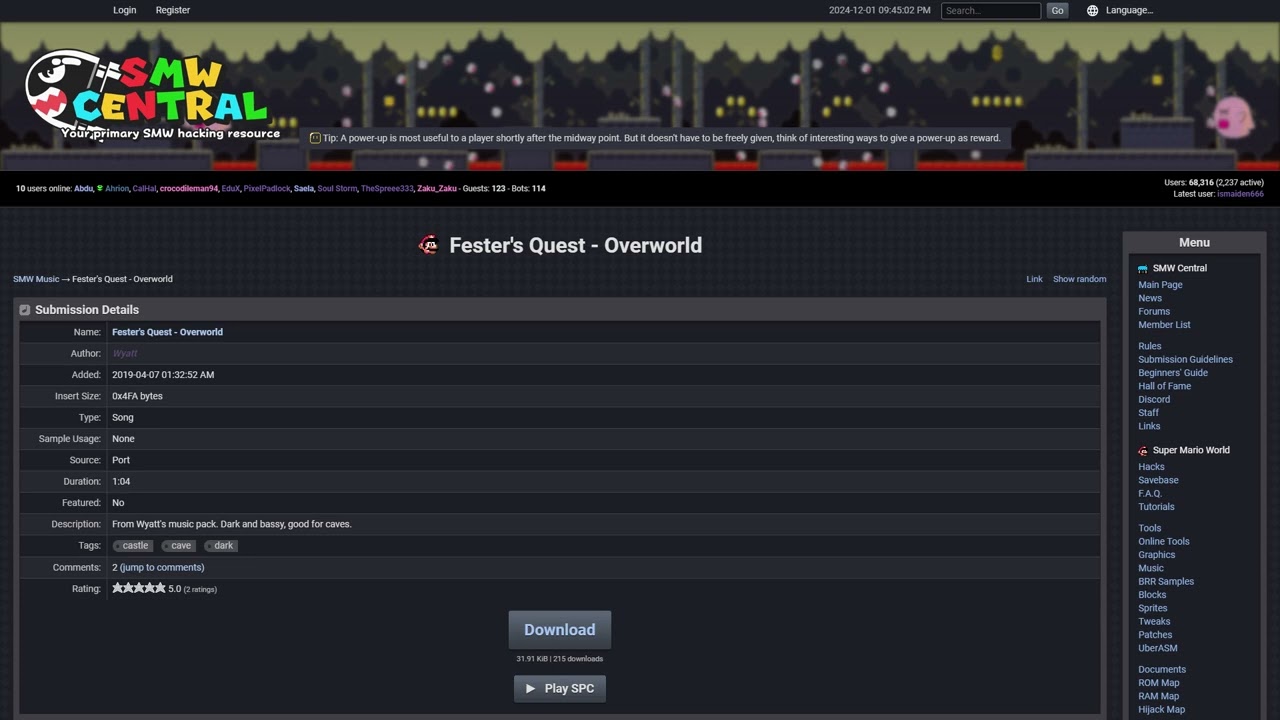Focus the Search input field
Image resolution: width=1280 pixels, height=720 pixels.
[991, 10]
